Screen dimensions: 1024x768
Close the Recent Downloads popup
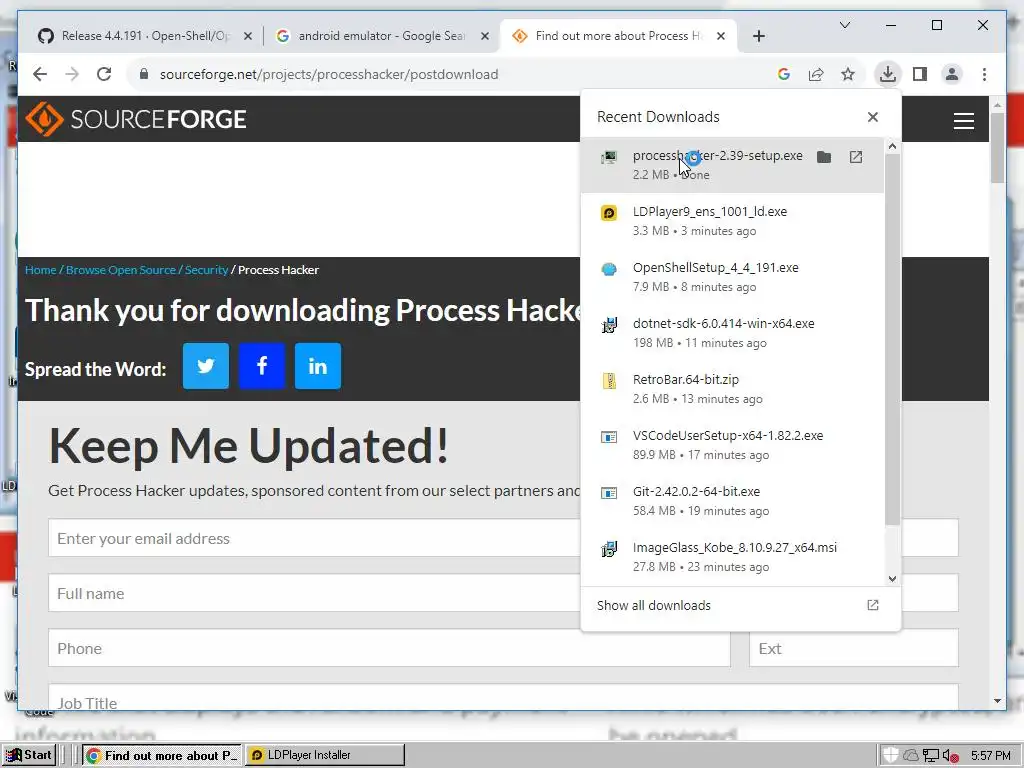coord(872,117)
